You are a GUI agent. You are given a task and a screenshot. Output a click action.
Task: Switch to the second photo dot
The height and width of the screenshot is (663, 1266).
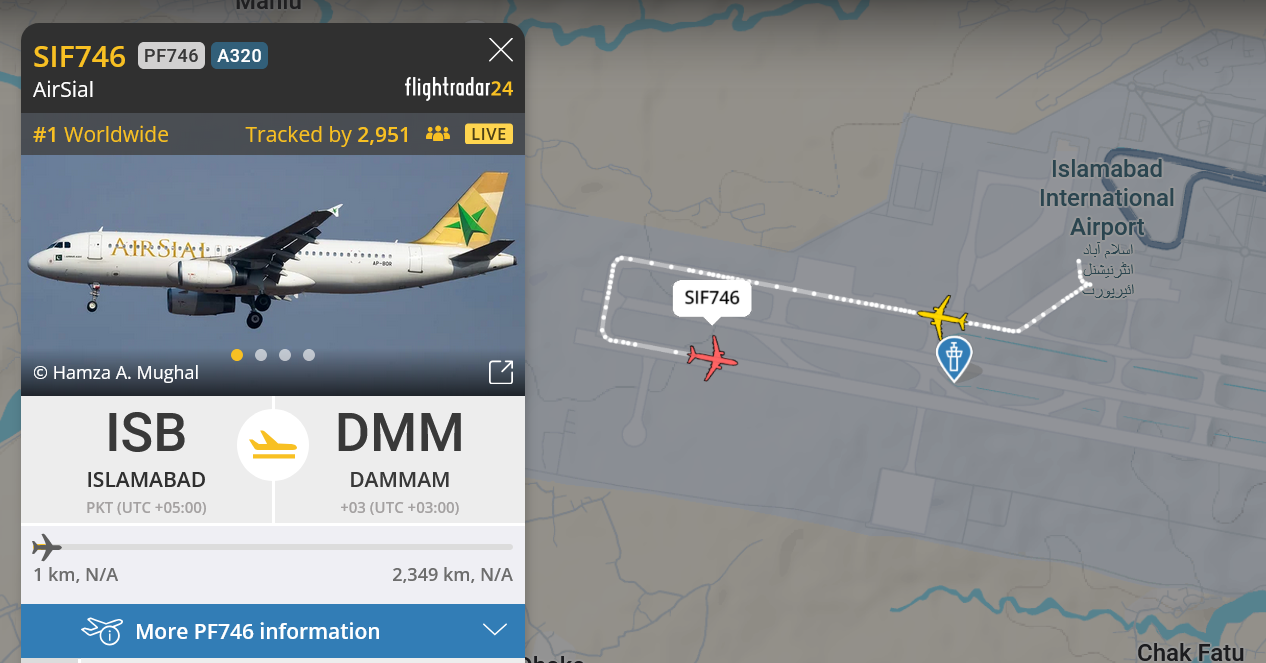tap(261, 354)
